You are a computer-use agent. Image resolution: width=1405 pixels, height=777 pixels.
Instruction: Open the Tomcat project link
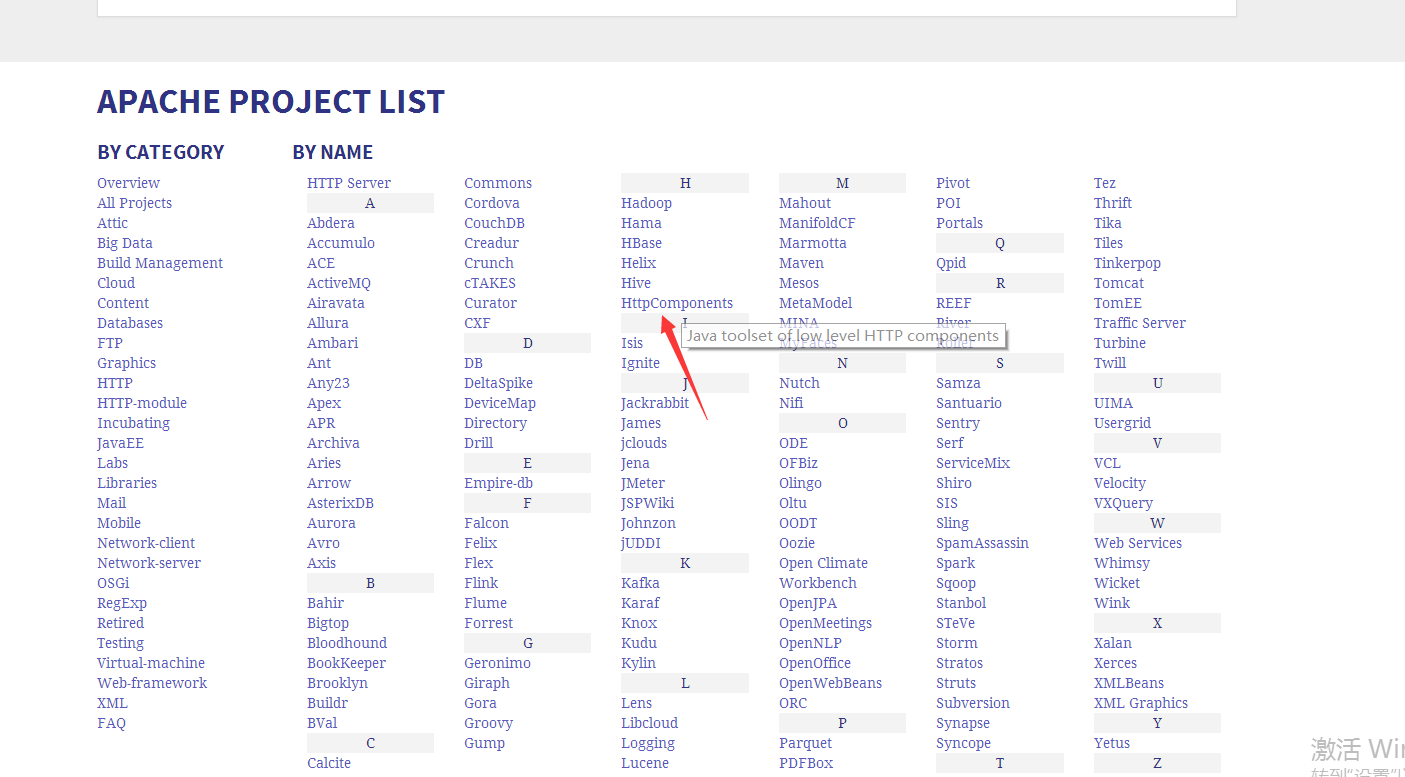pyautogui.click(x=1119, y=283)
